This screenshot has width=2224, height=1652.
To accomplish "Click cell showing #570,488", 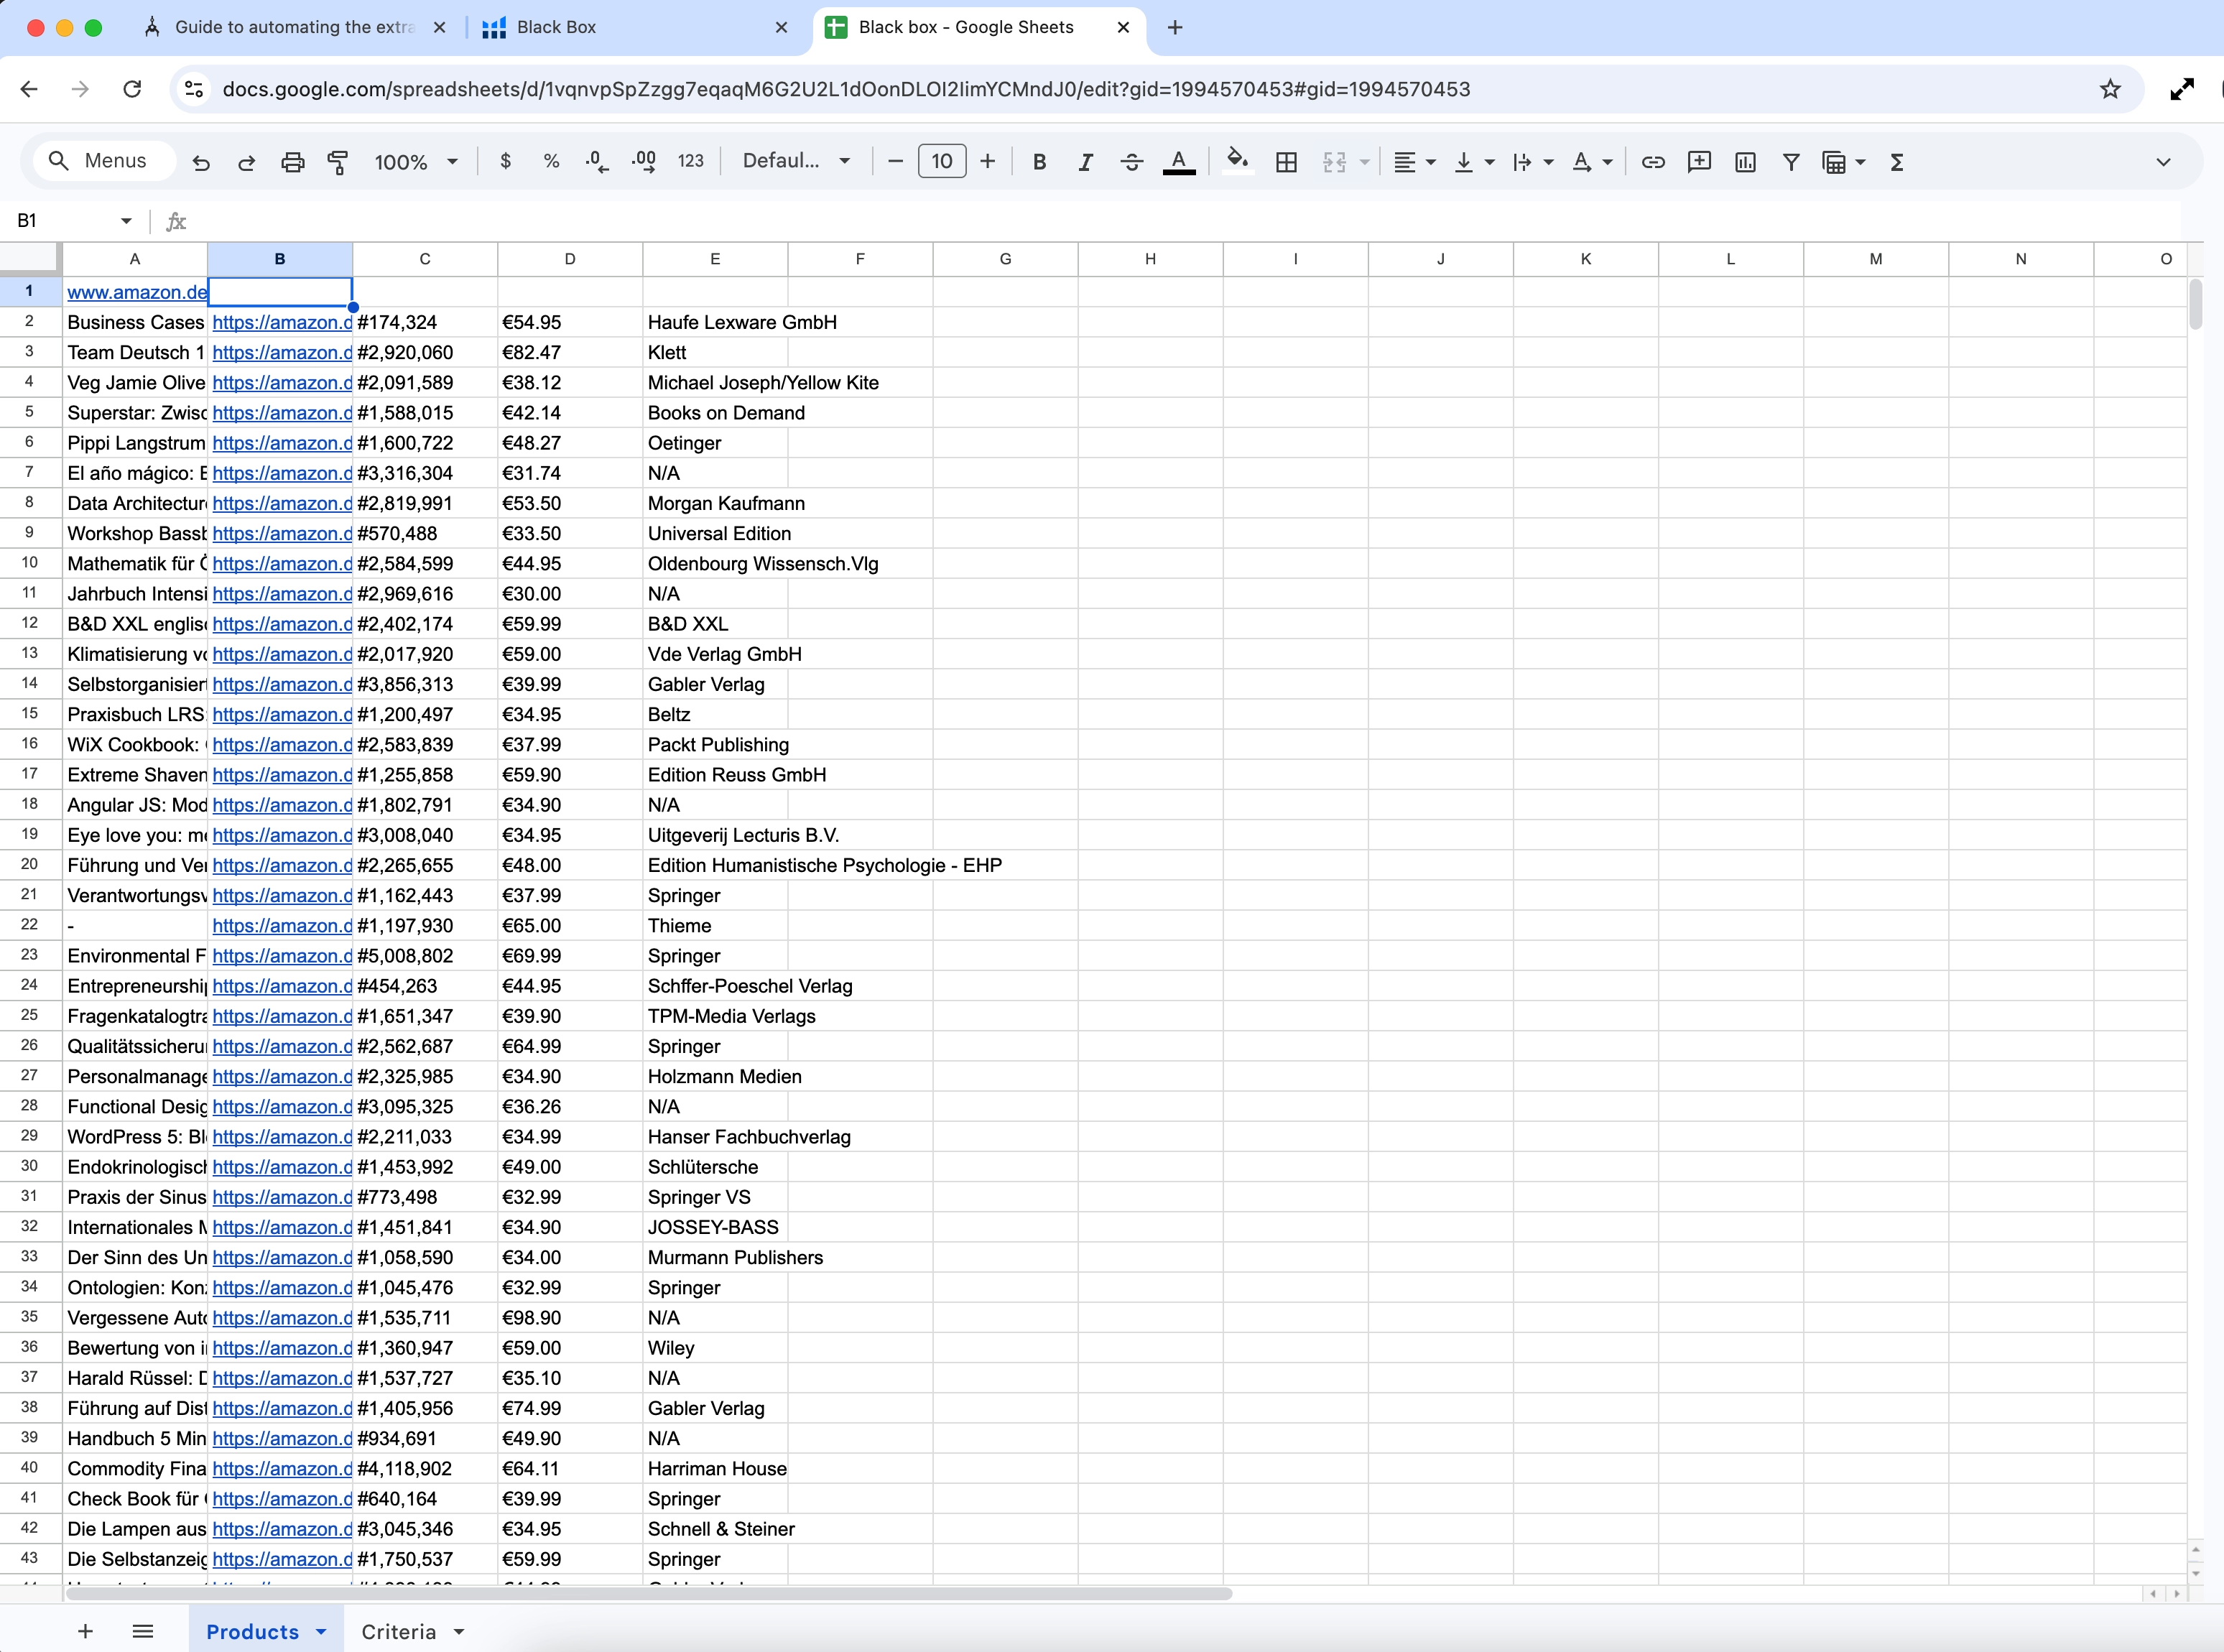I will point(425,533).
